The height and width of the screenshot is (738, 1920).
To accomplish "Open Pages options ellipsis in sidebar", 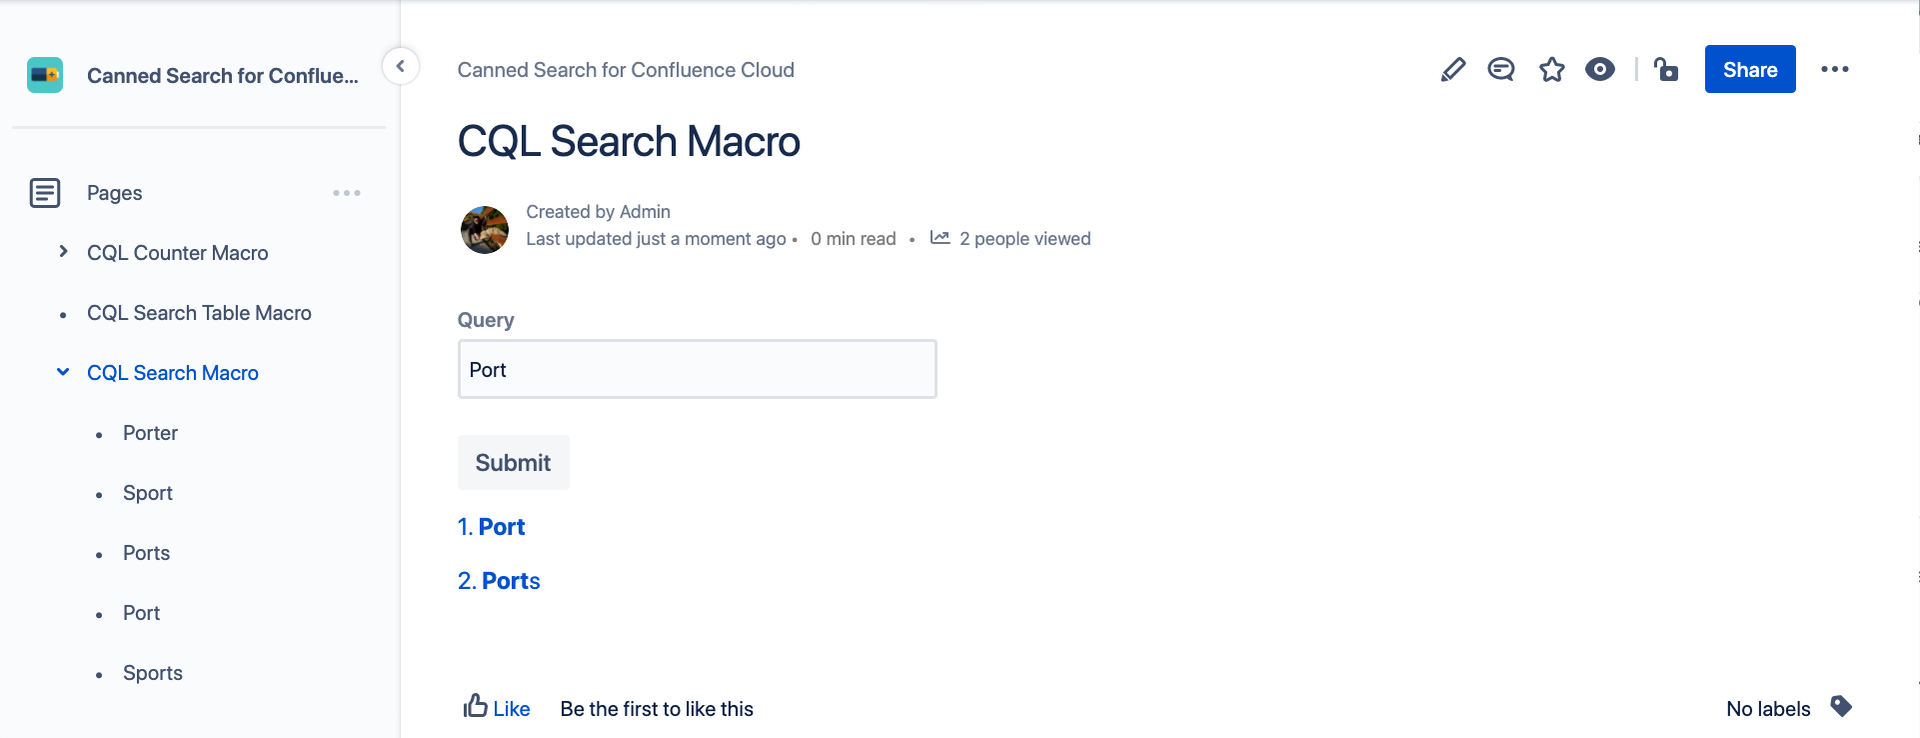I will (x=347, y=193).
